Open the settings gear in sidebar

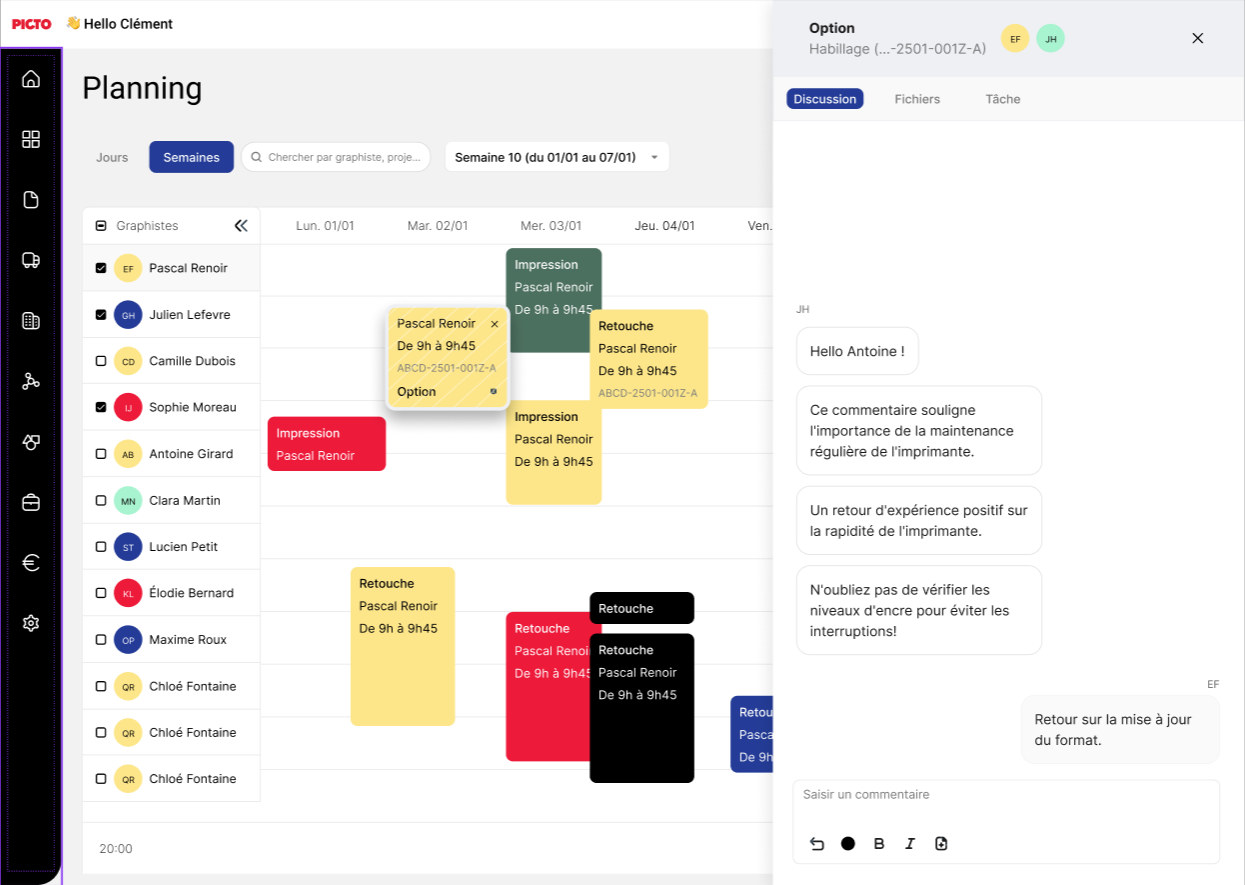click(31, 623)
